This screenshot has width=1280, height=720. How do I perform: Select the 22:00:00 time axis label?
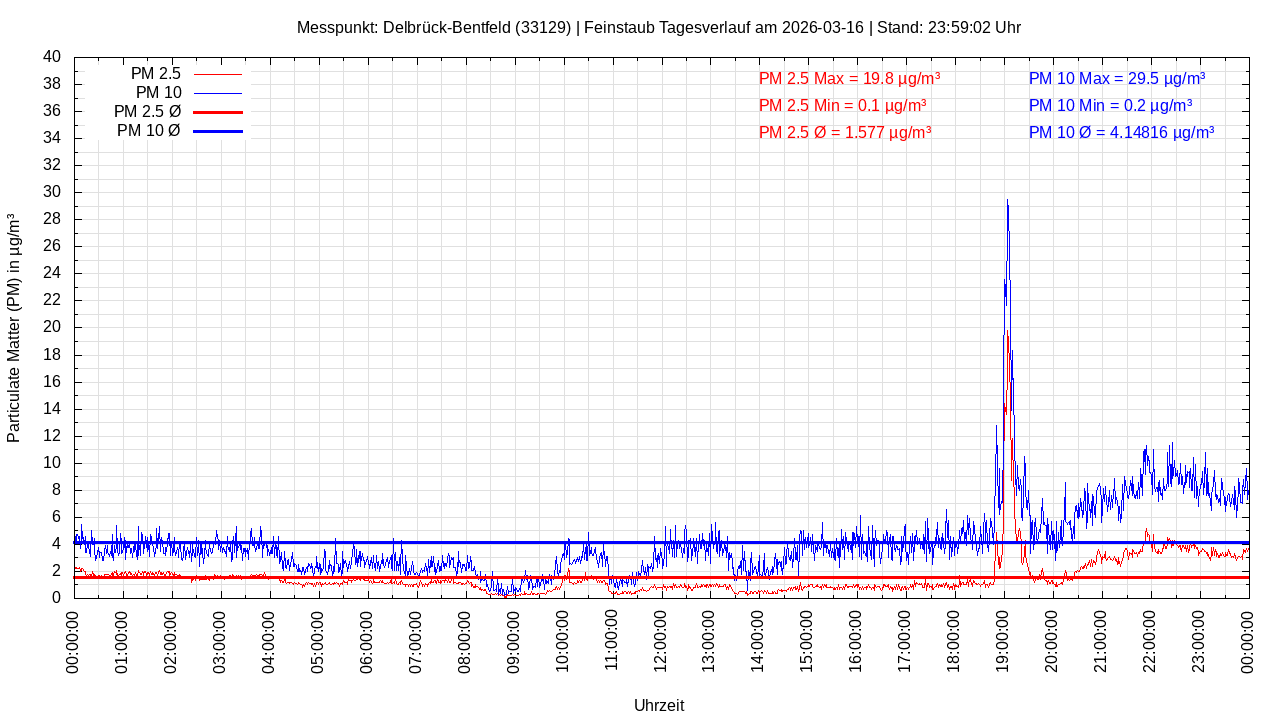click(x=1151, y=641)
